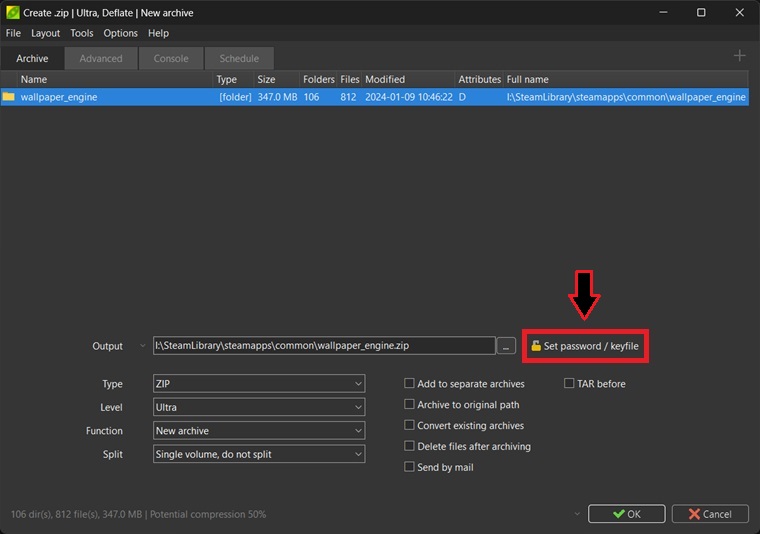Sort by the Type column header
This screenshot has height=534, width=760.
[x=233, y=79]
